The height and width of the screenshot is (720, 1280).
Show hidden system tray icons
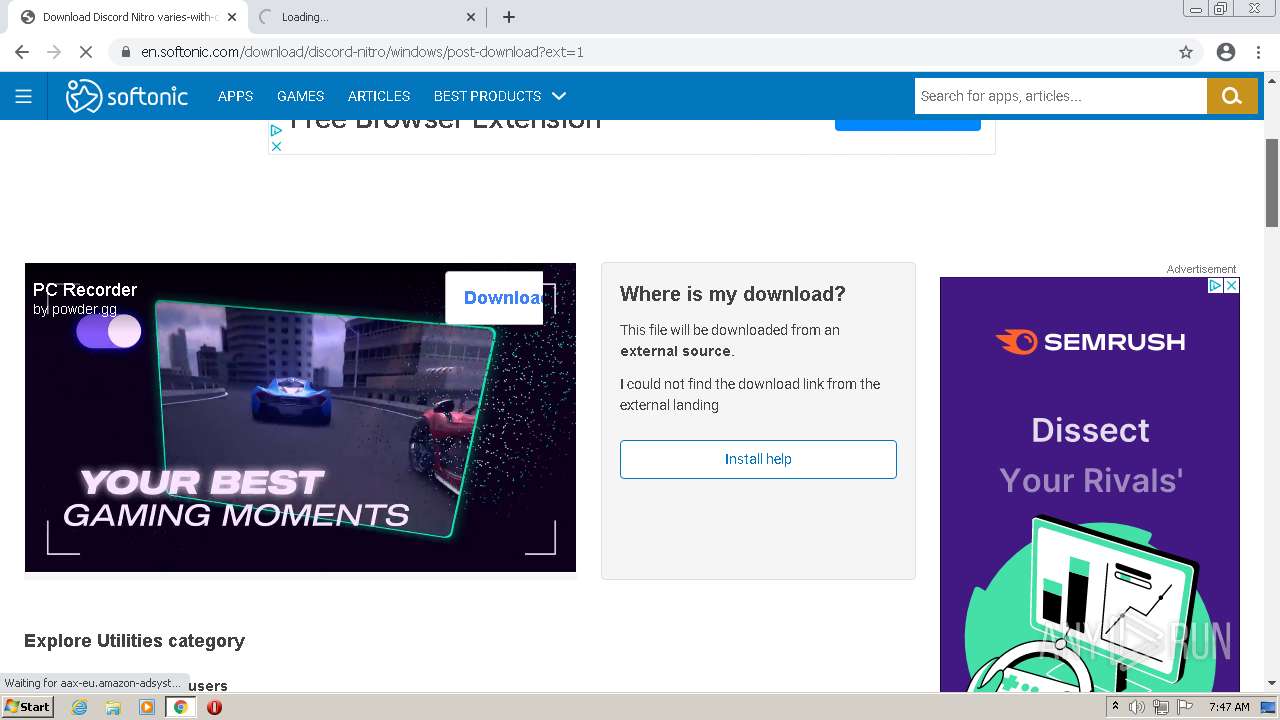[x=1115, y=707]
